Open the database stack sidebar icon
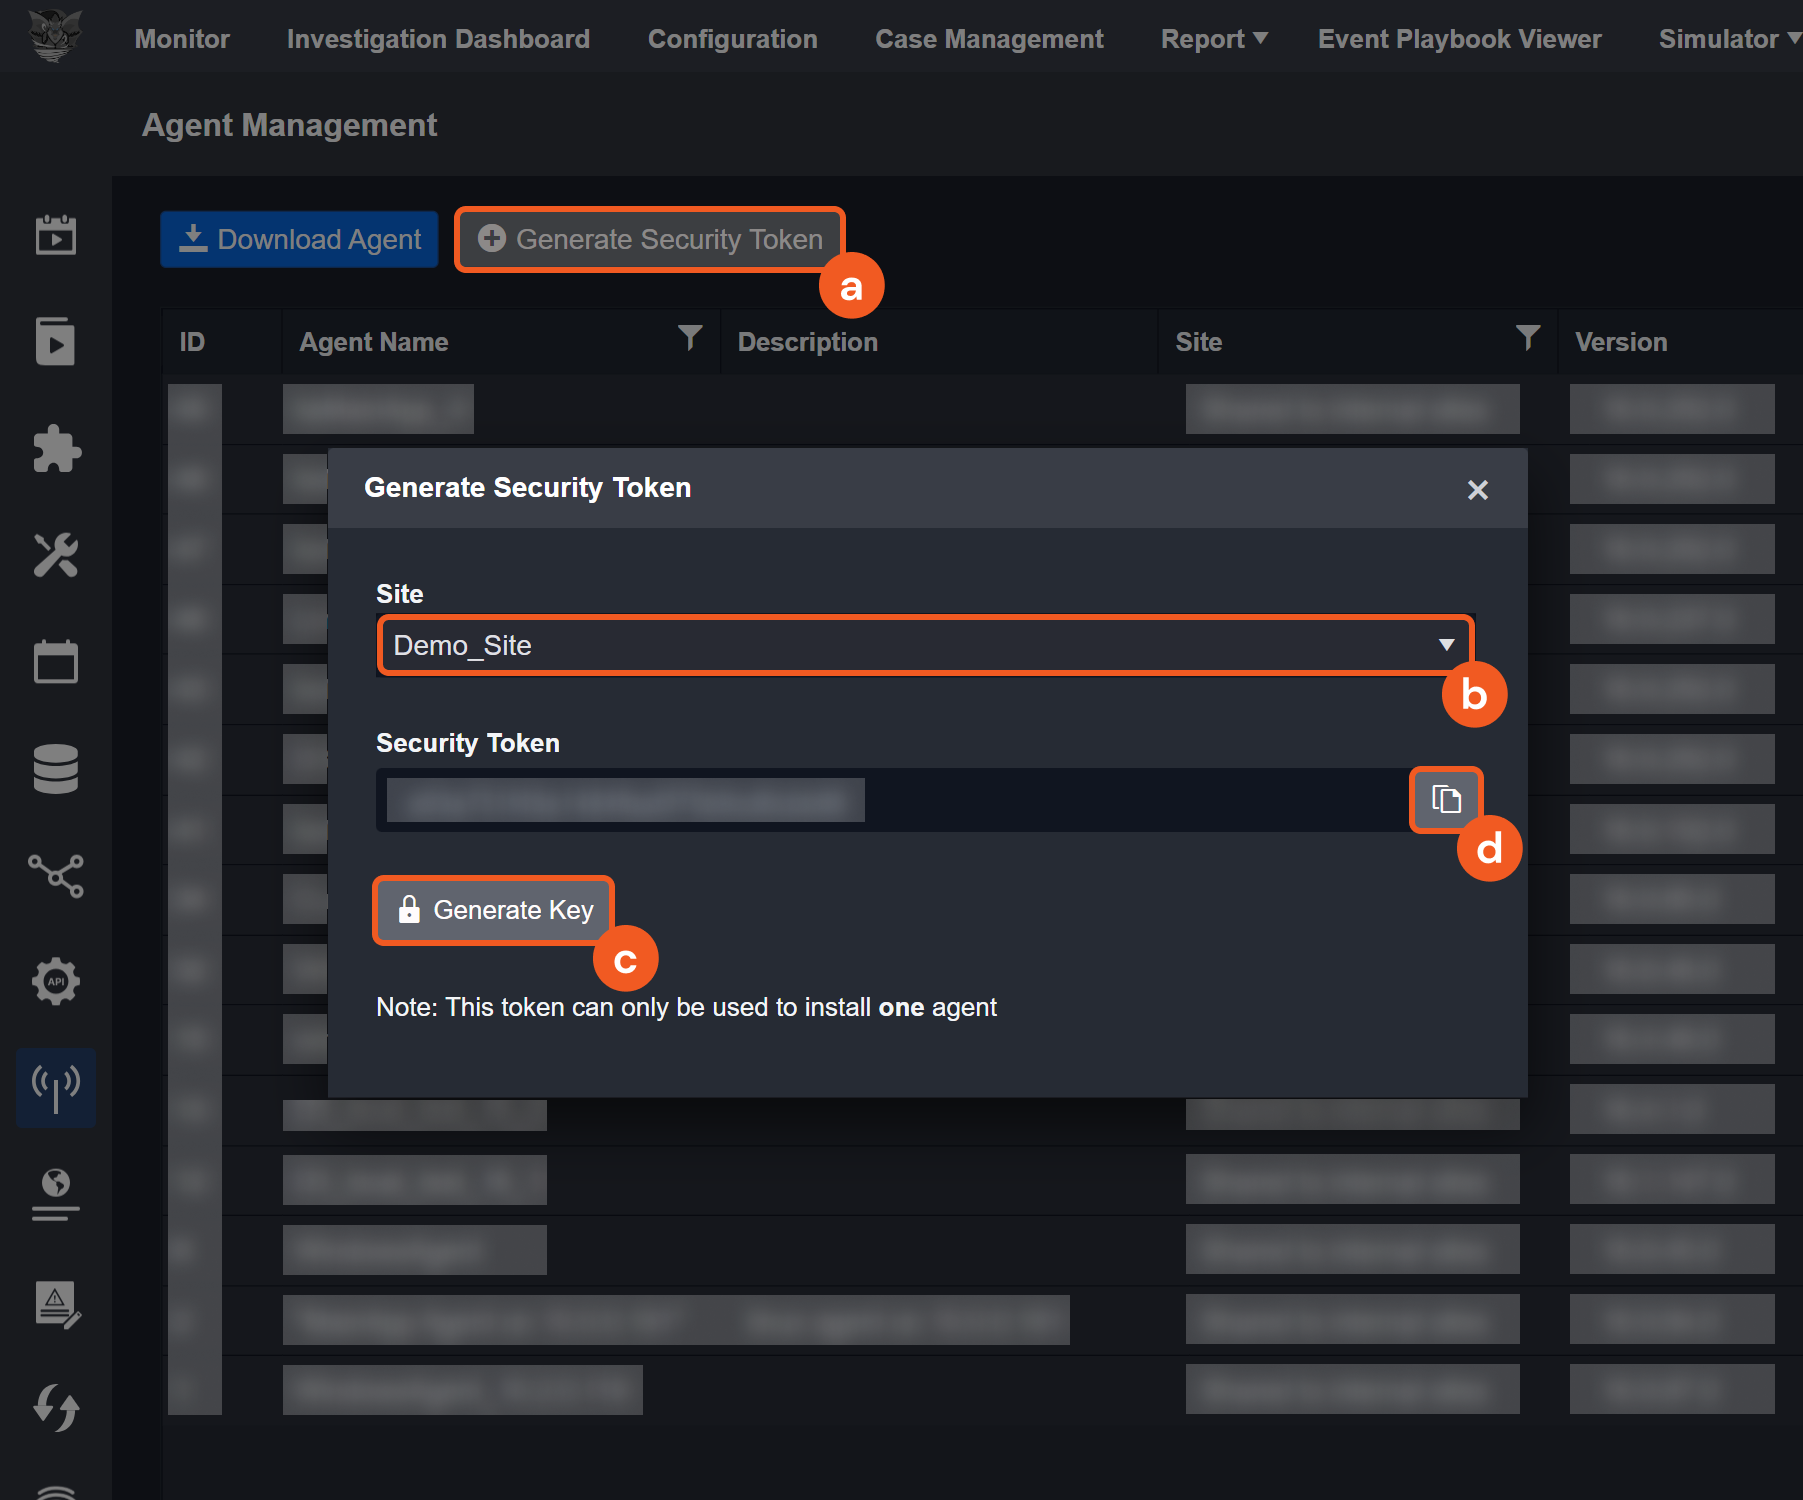The width and height of the screenshot is (1803, 1500). pyautogui.click(x=56, y=768)
